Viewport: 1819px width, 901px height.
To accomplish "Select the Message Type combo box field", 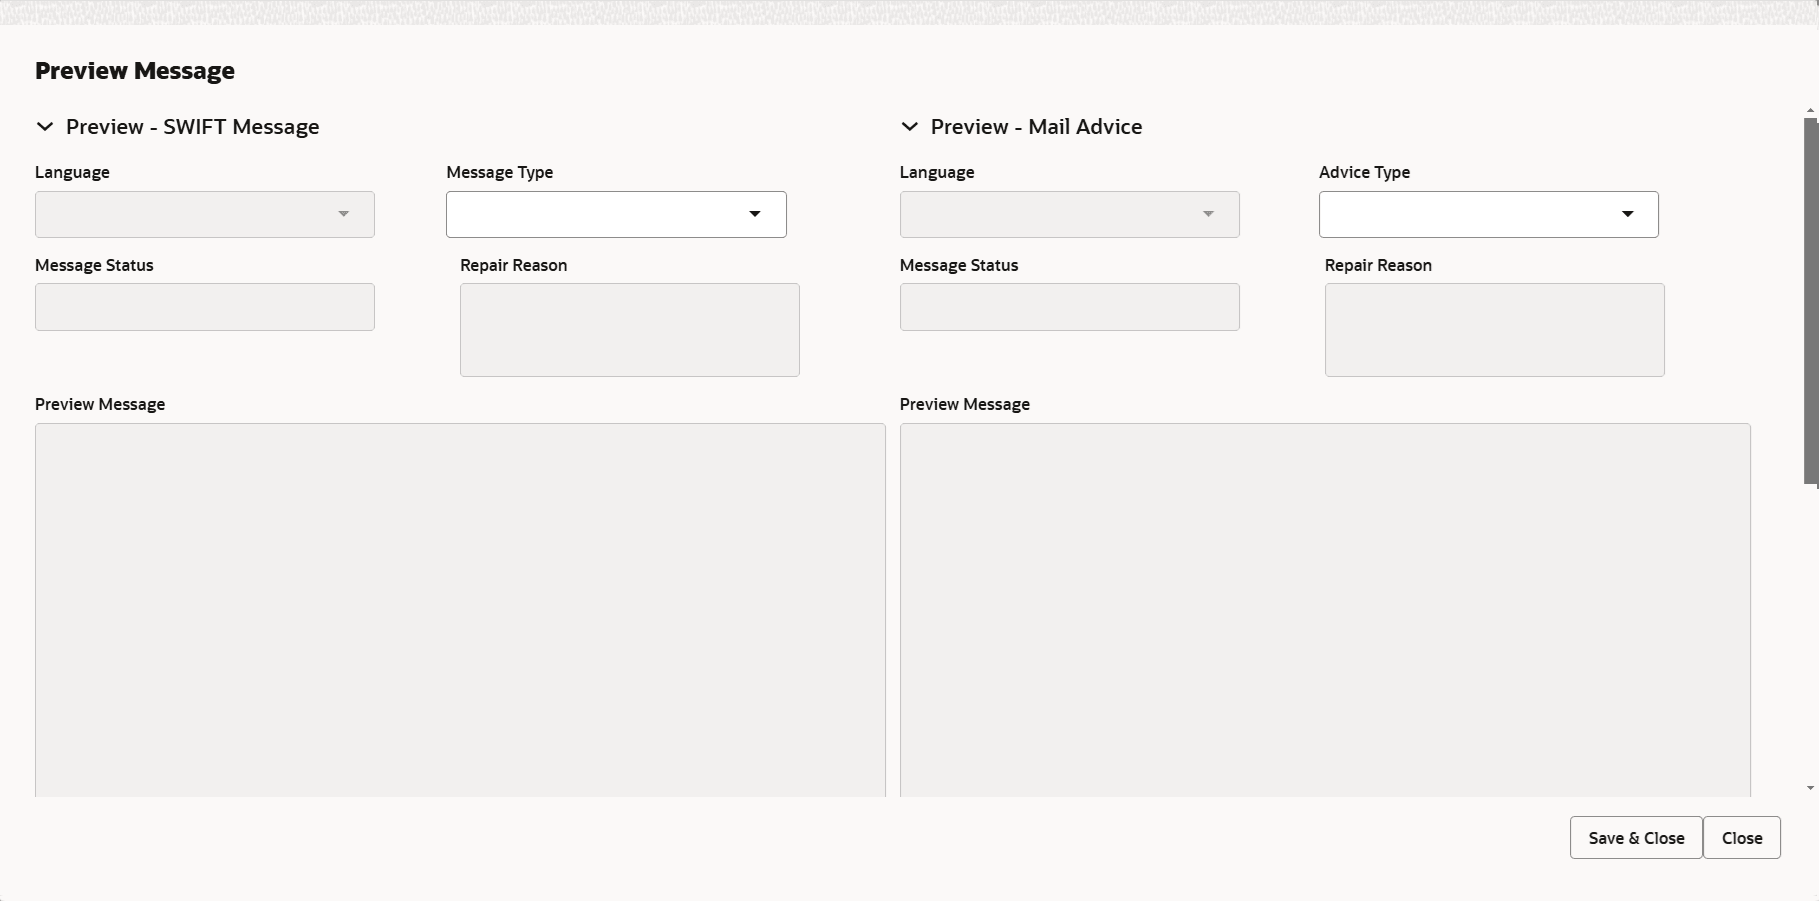I will tap(616, 214).
